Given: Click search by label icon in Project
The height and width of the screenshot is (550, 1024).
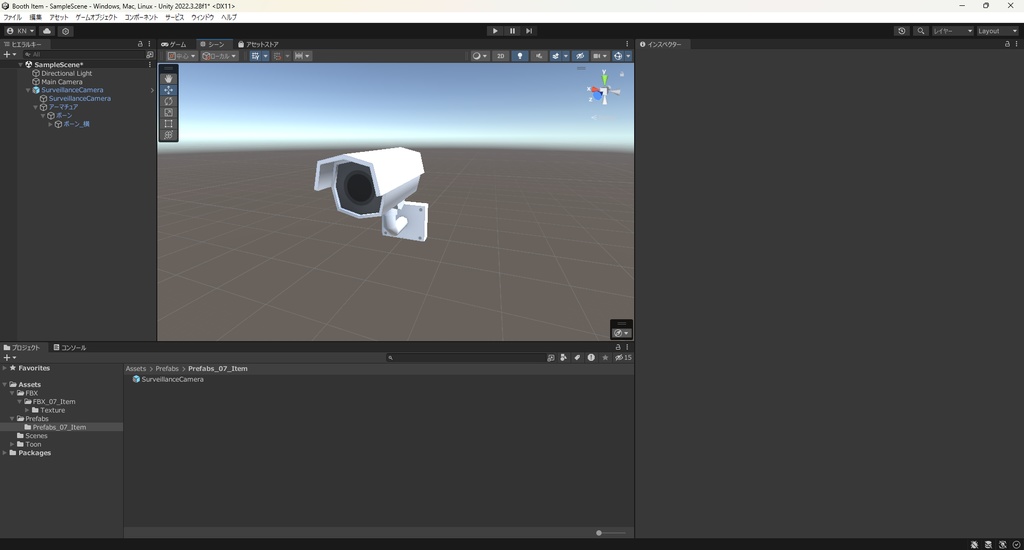Looking at the screenshot, I should pyautogui.click(x=577, y=357).
